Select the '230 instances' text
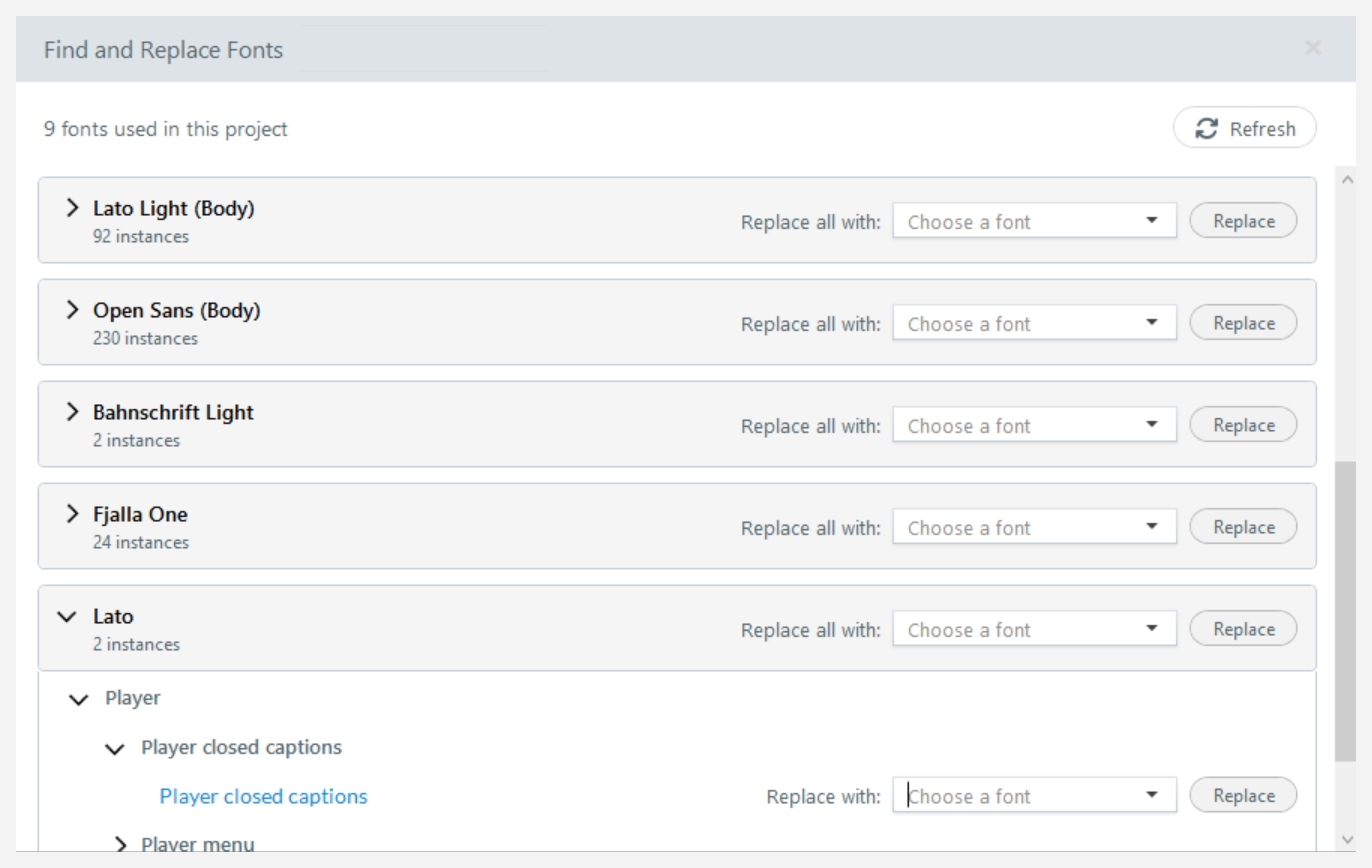 (145, 338)
